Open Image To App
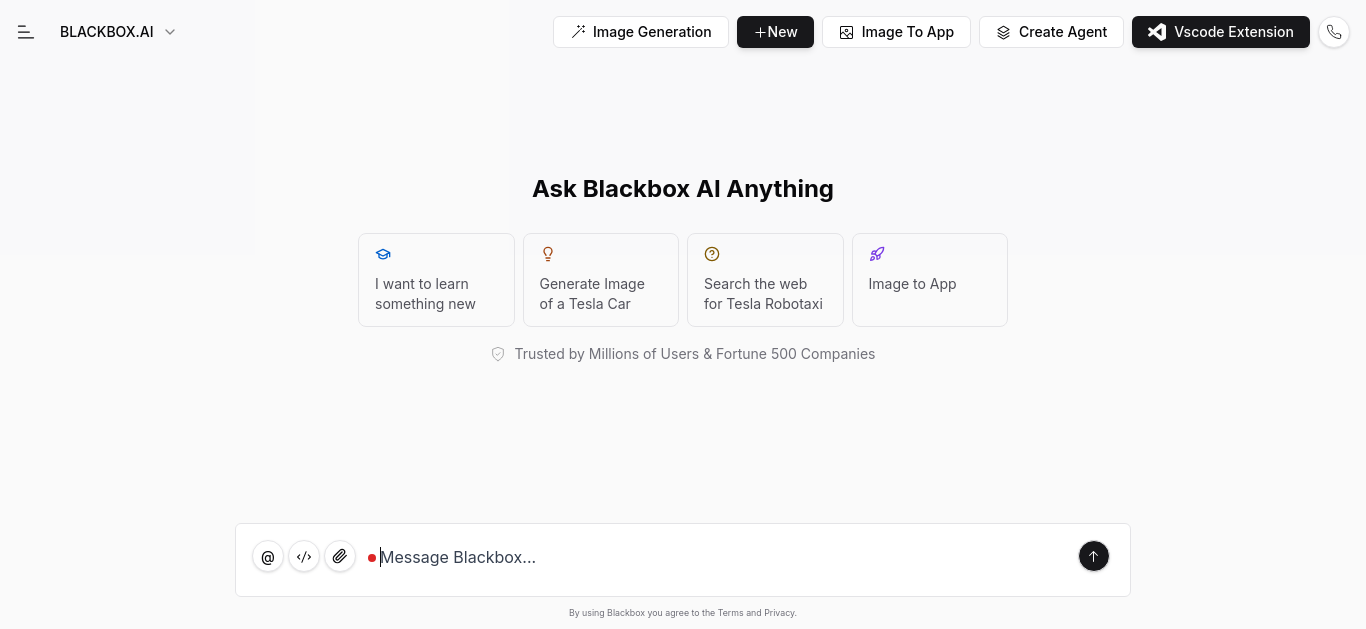Viewport: 1366px width, 629px height. [x=896, y=32]
